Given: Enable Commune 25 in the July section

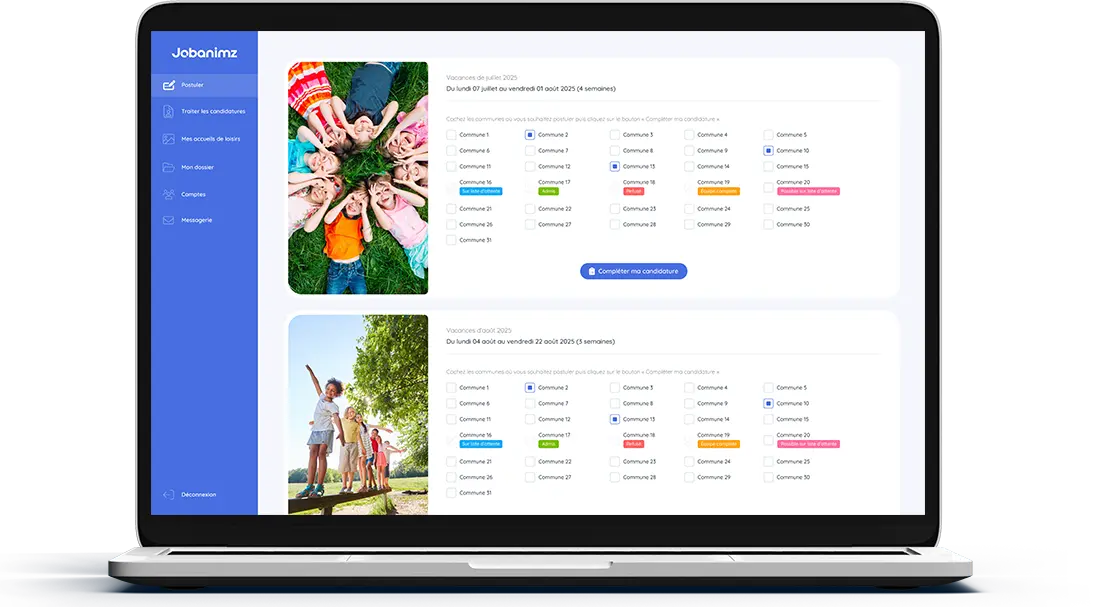Looking at the screenshot, I should [768, 209].
